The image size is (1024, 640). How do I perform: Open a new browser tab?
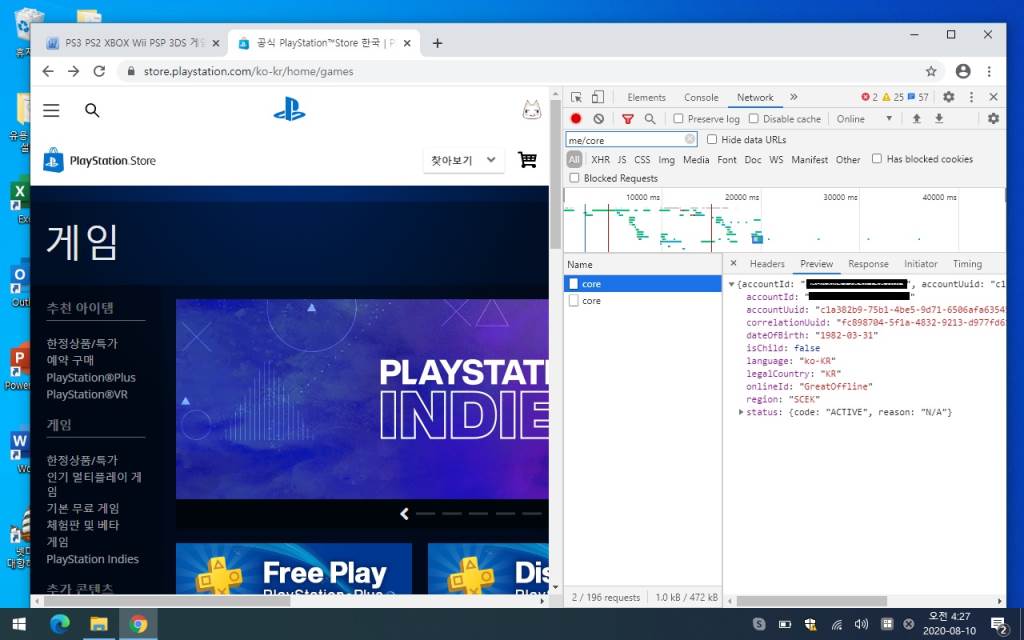click(x=438, y=43)
